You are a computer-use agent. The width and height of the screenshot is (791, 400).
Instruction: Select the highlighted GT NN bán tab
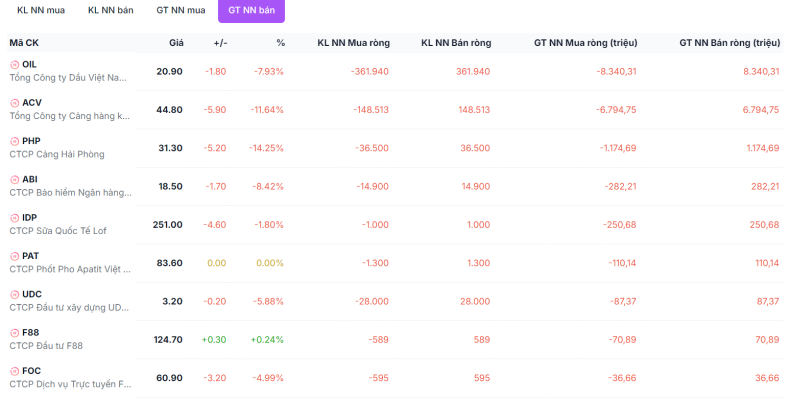(251, 10)
